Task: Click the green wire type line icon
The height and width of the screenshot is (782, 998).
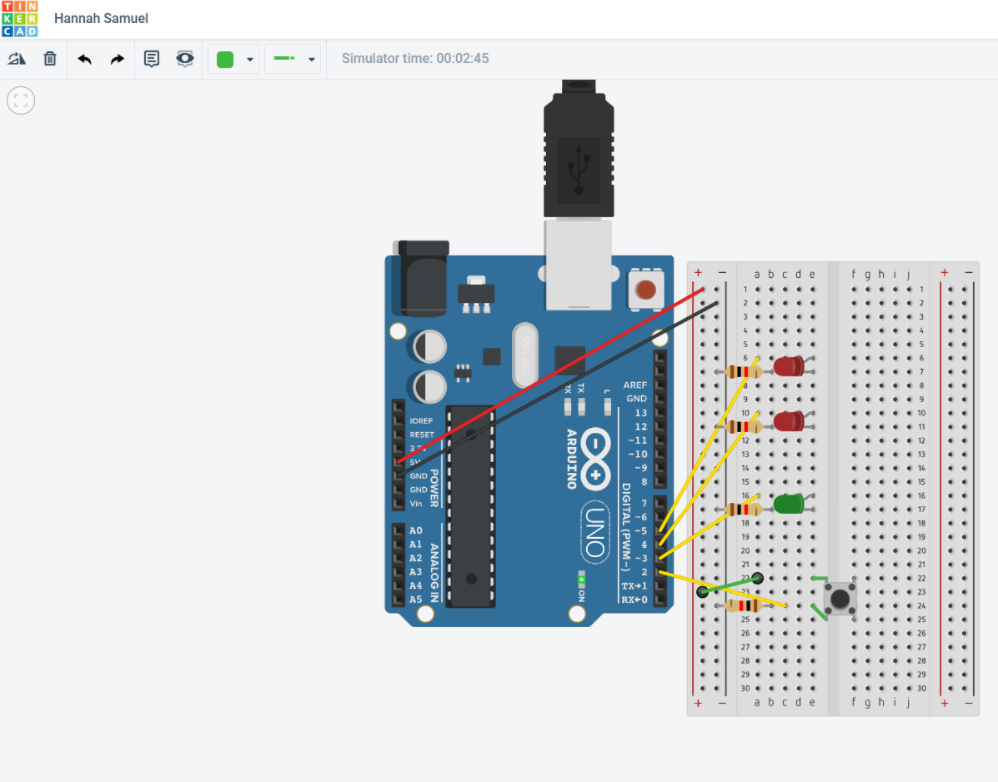Action: [x=284, y=58]
